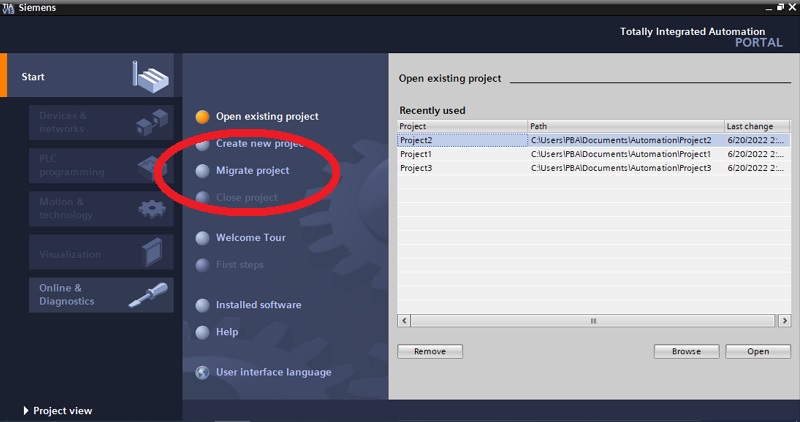Click the Project2 path cell
The height and width of the screenshot is (422, 800).
pos(626,140)
